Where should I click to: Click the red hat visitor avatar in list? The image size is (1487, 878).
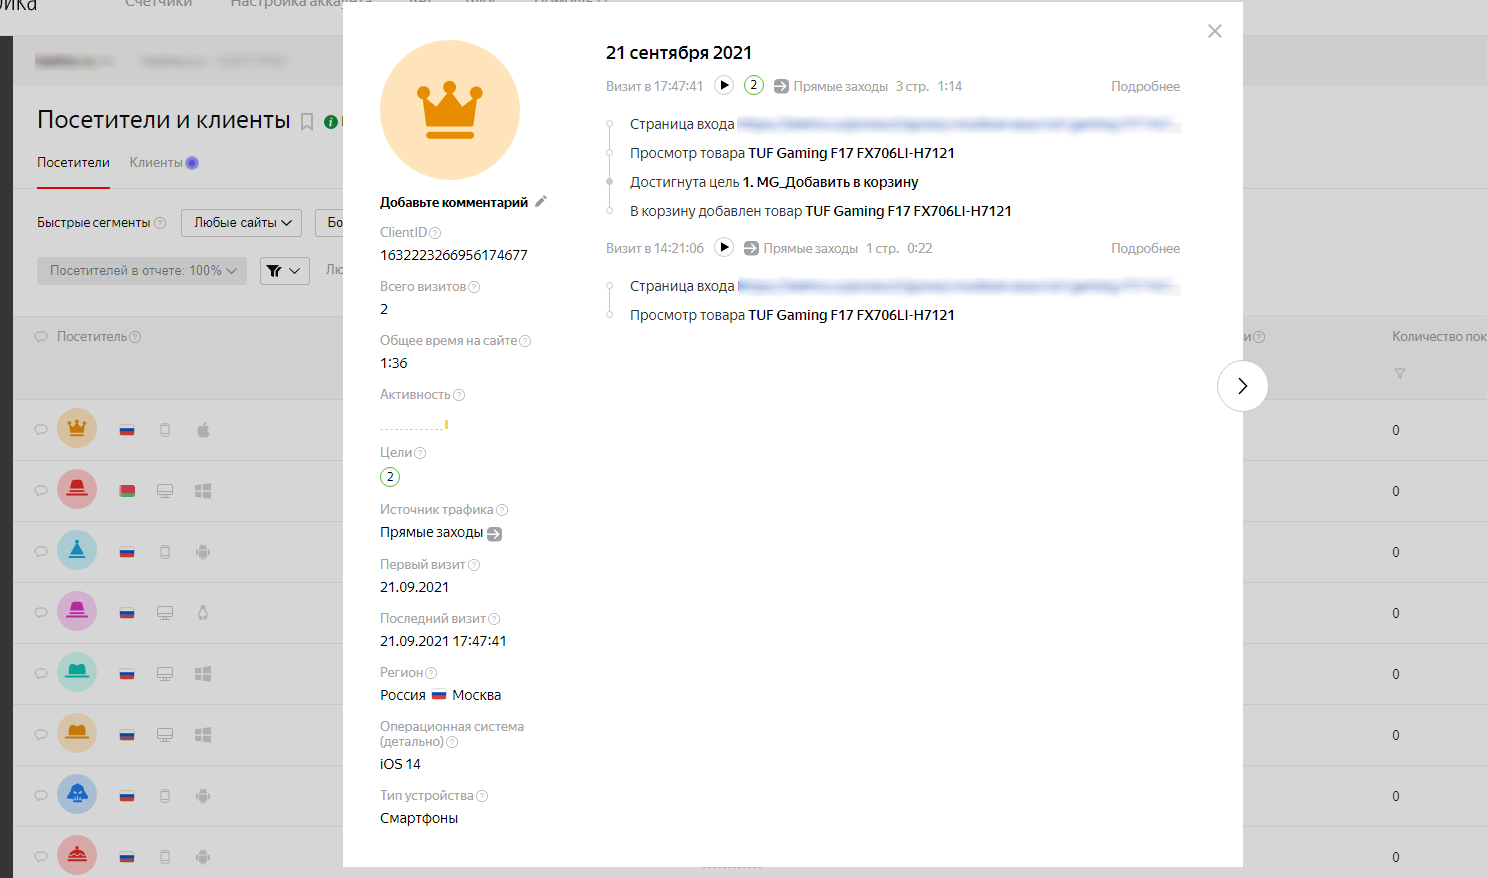tap(77, 490)
